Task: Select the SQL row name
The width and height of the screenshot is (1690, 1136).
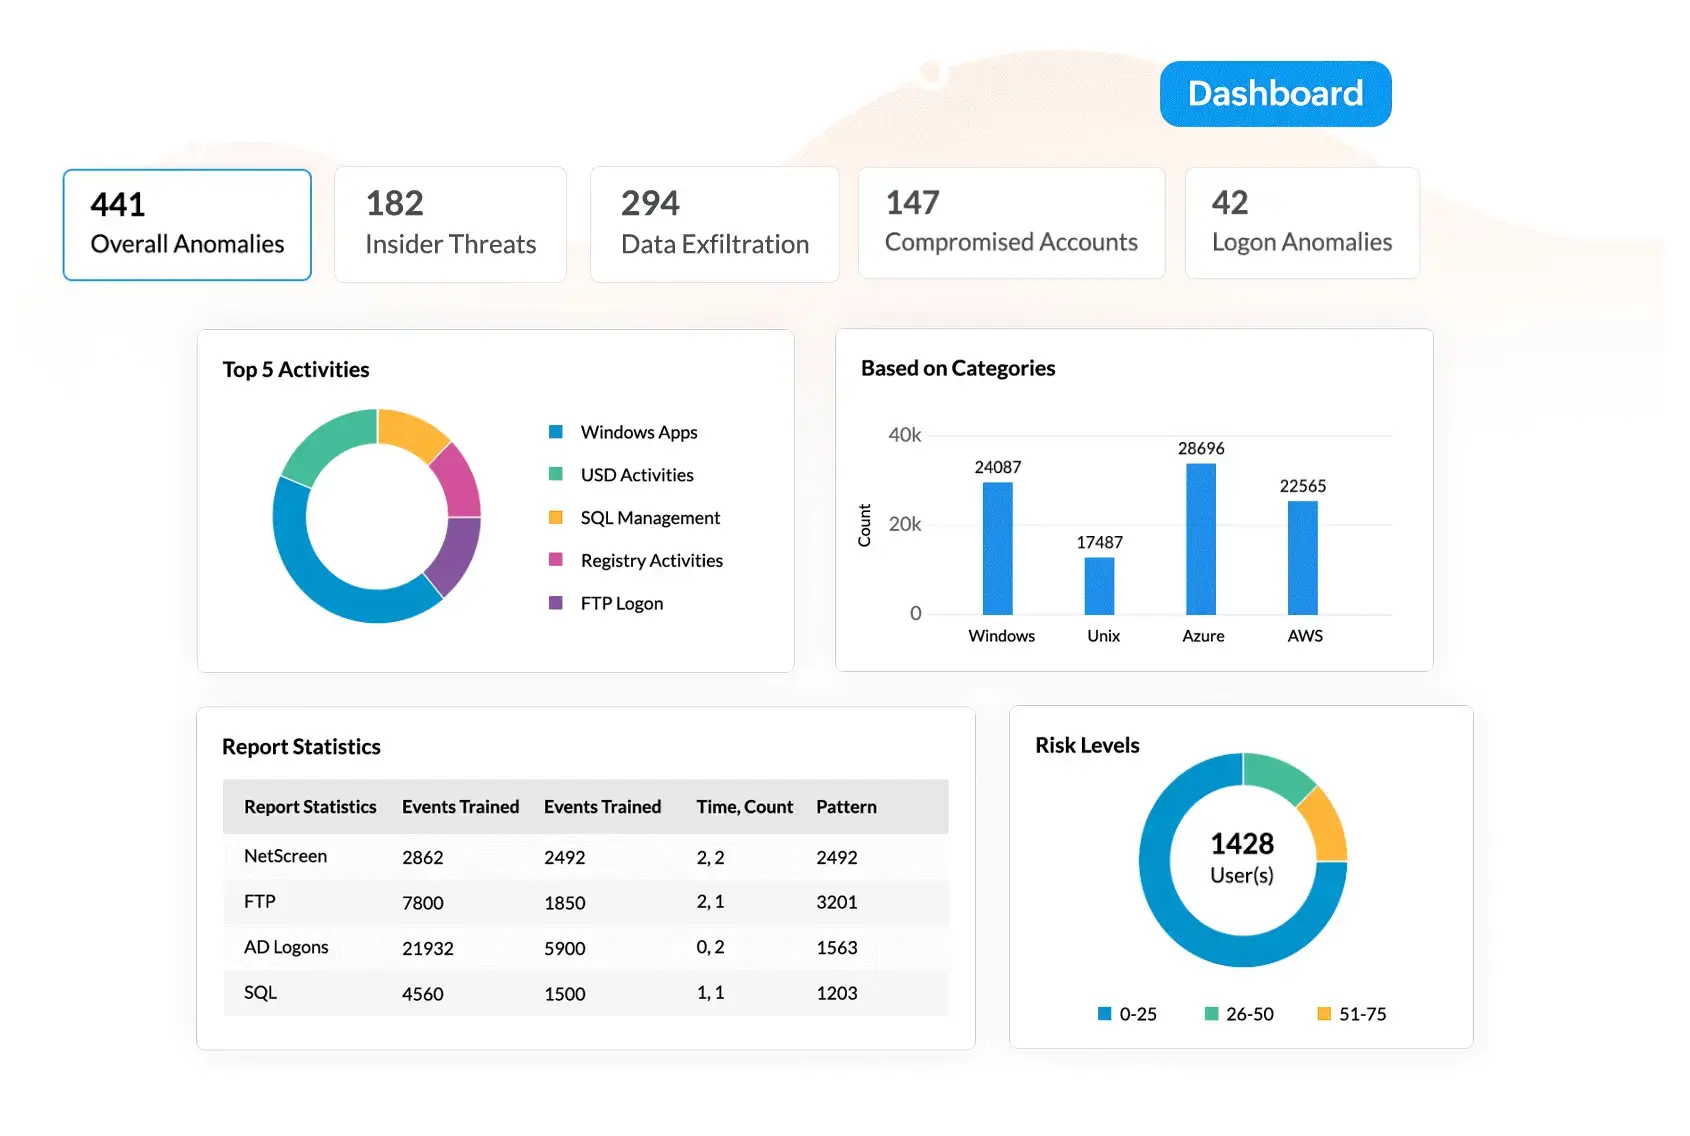Action: tap(260, 993)
